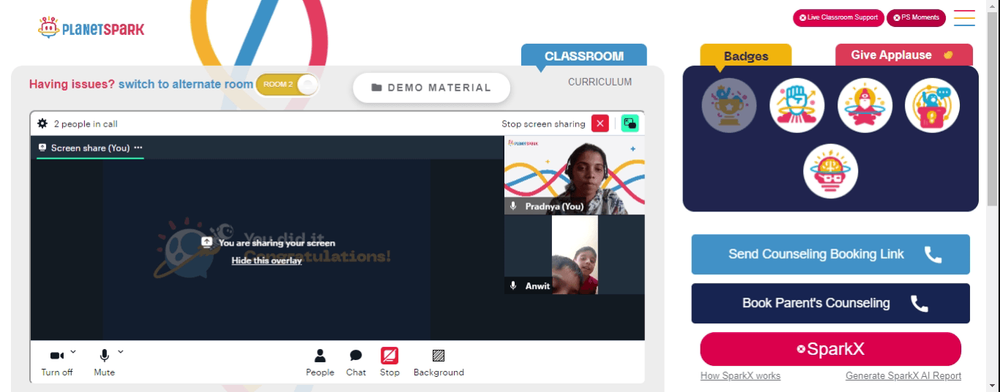This screenshot has height=392, width=1000.
Task: Open Screen share options ellipsis
Action: [138, 148]
